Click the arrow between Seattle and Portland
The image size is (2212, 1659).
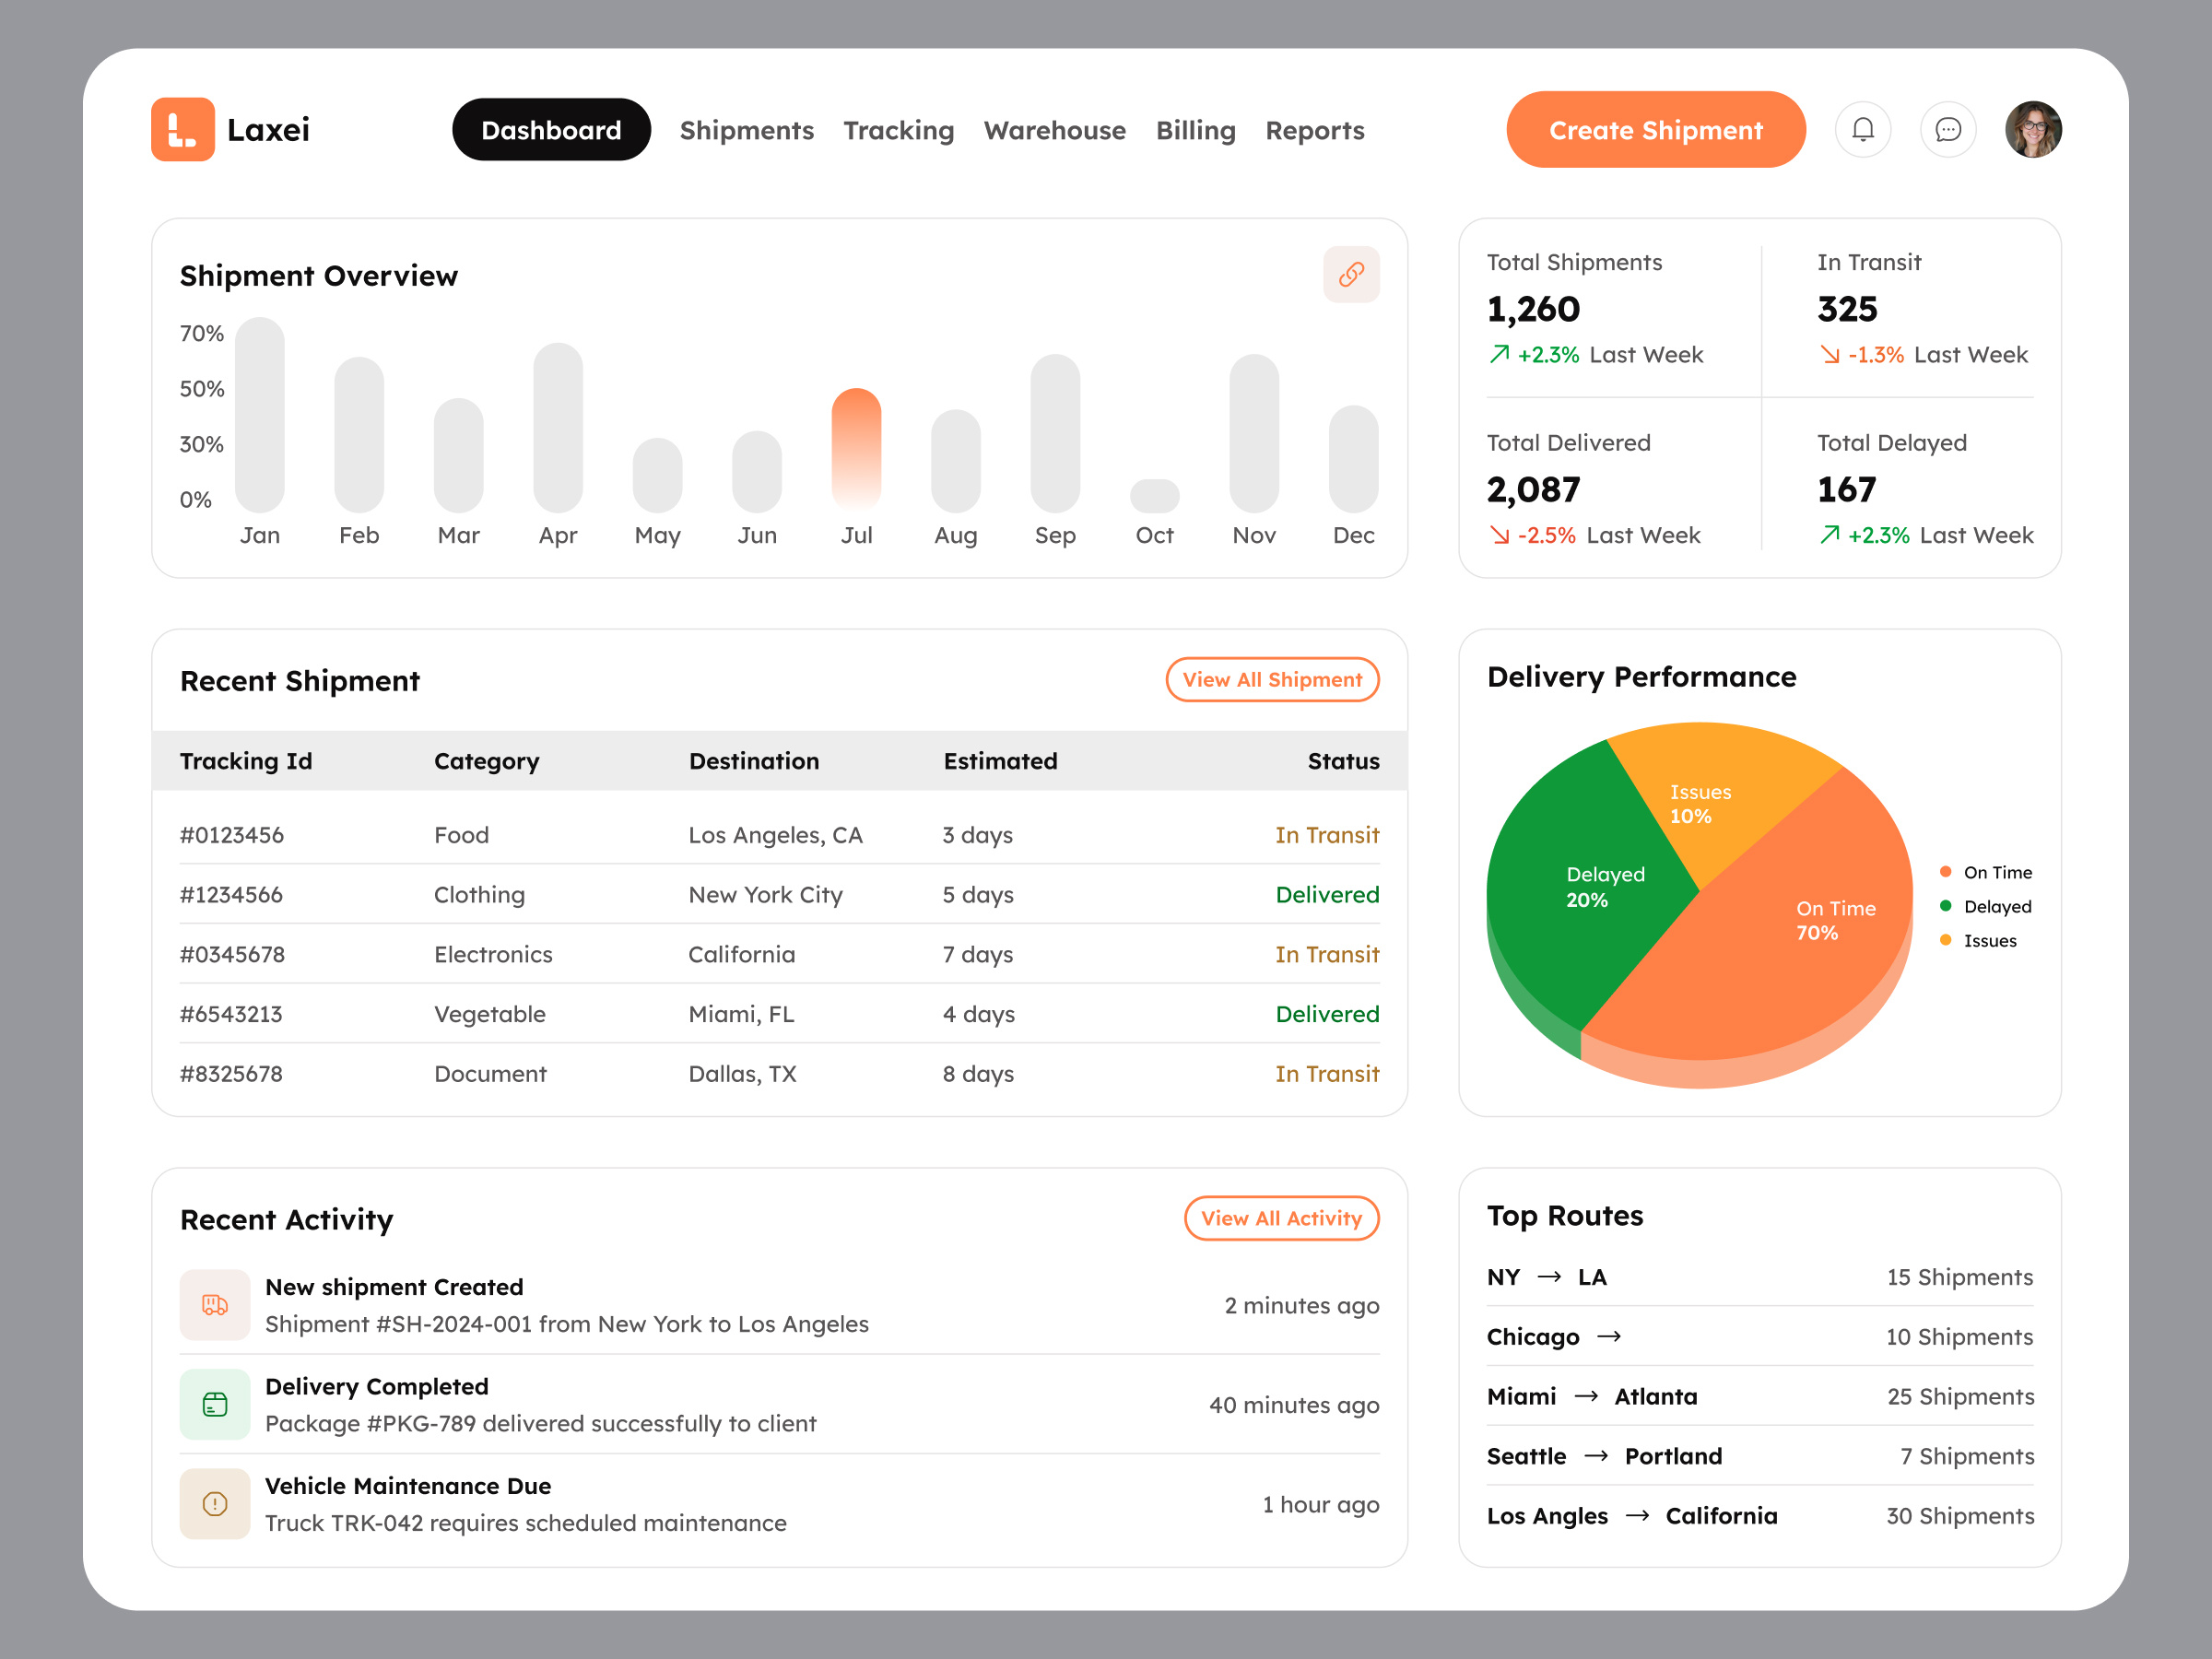click(x=1596, y=1456)
